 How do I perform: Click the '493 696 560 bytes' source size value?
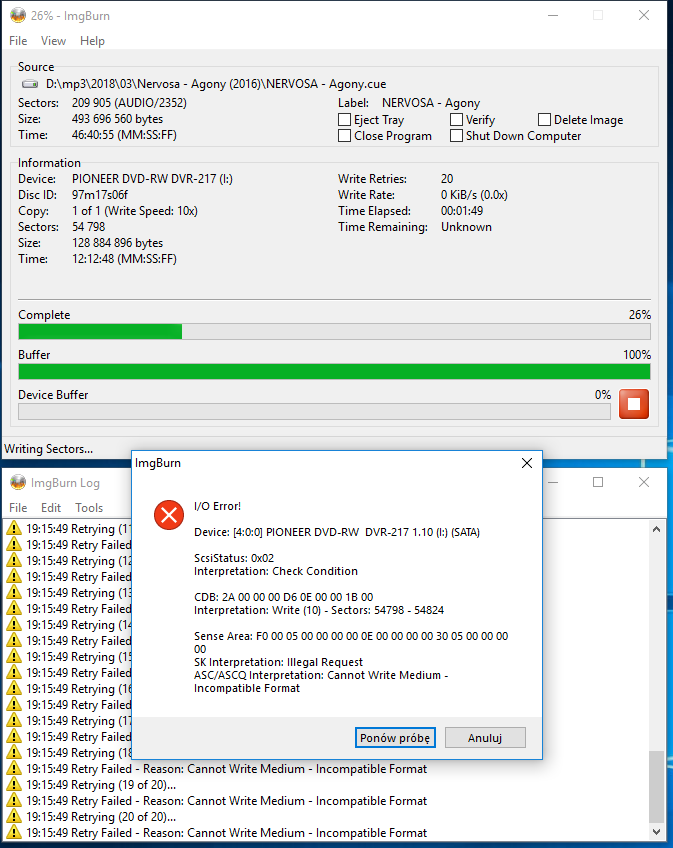[117, 119]
